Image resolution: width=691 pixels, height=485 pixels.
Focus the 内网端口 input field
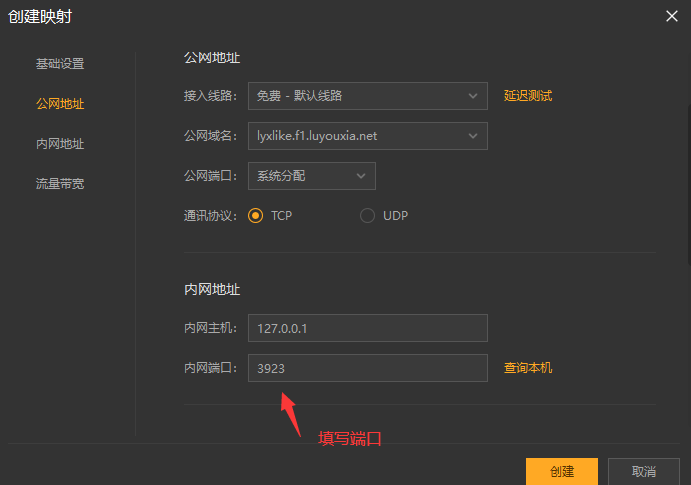[x=368, y=368]
